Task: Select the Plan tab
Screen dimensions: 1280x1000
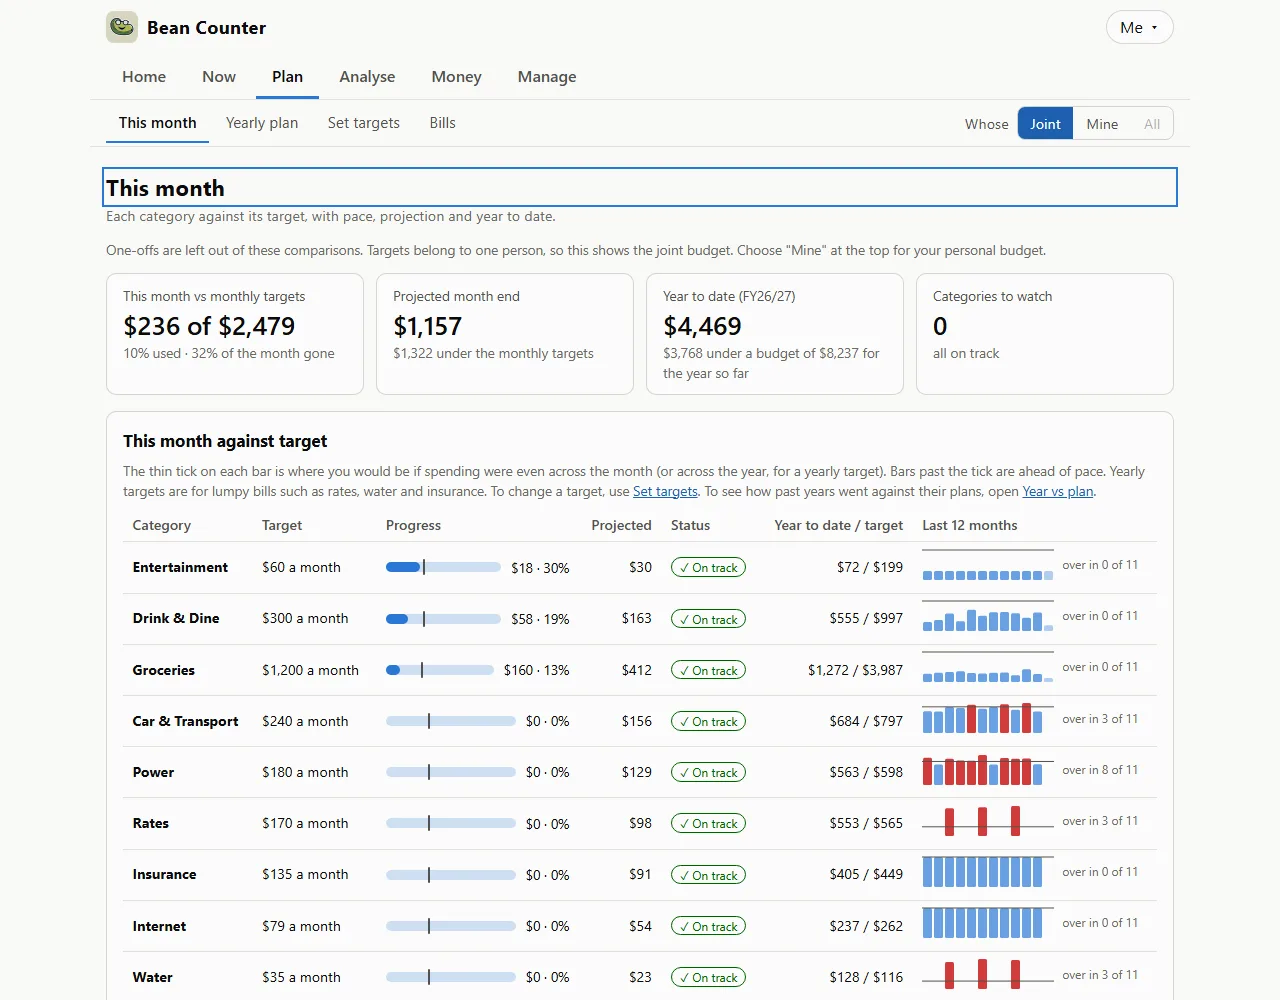Action: (x=287, y=77)
